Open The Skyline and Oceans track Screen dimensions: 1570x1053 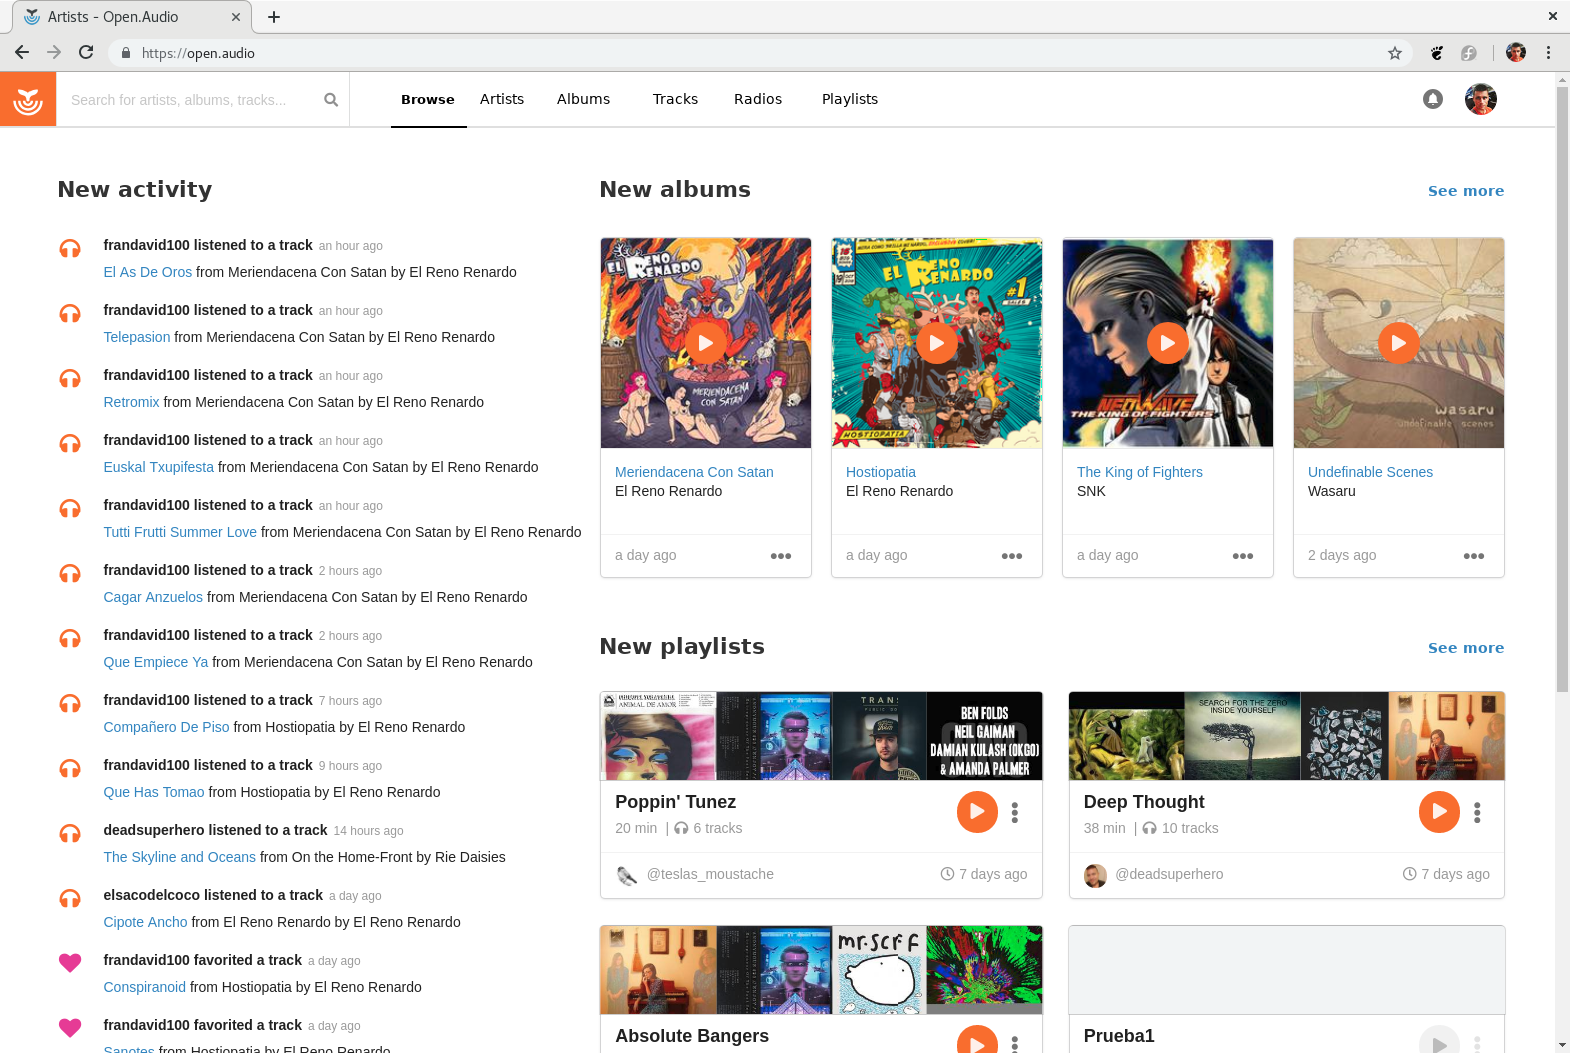pyautogui.click(x=180, y=857)
